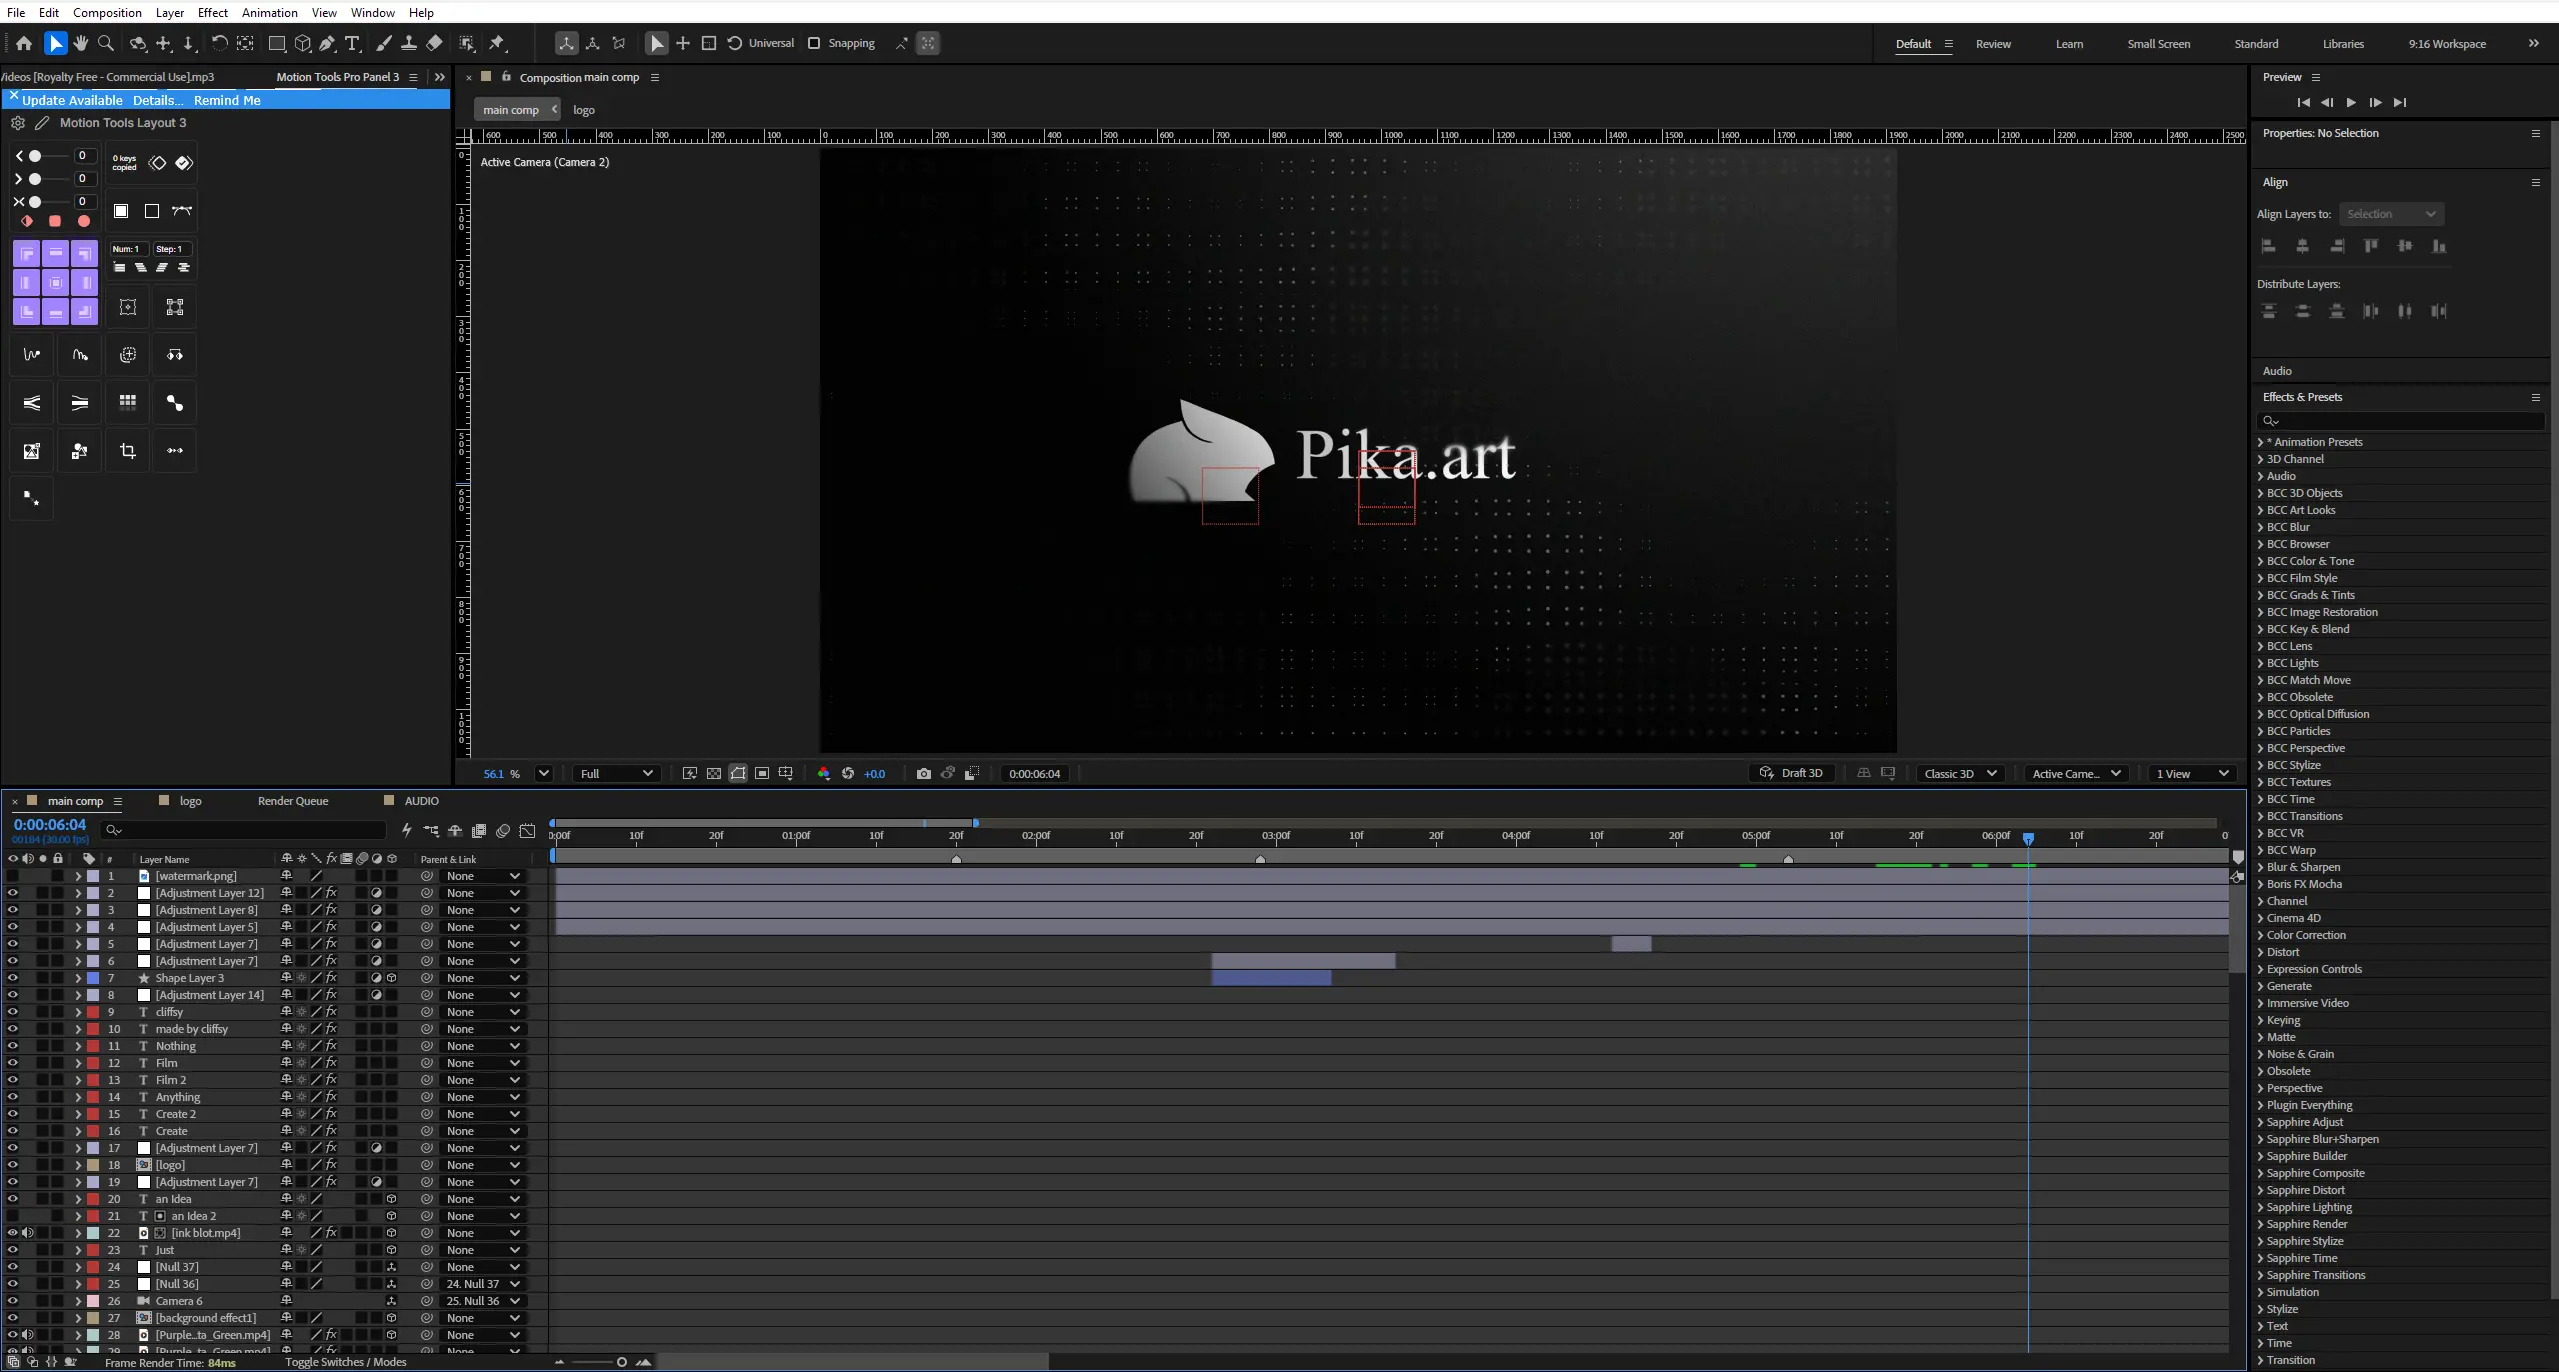Open the magnification ratio dropdown

tap(543, 774)
